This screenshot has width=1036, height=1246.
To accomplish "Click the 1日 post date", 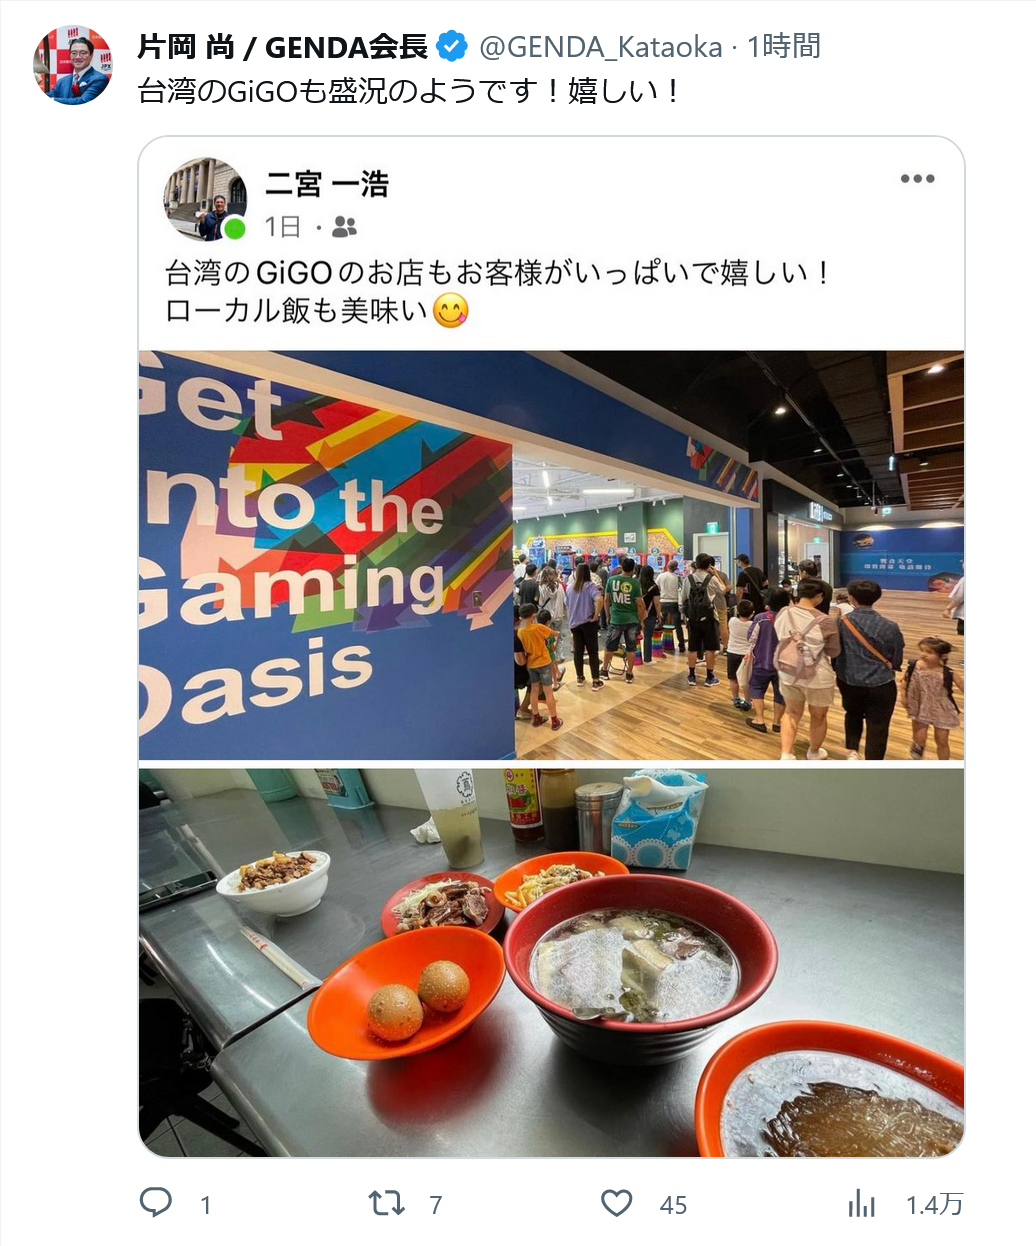I will (x=283, y=228).
